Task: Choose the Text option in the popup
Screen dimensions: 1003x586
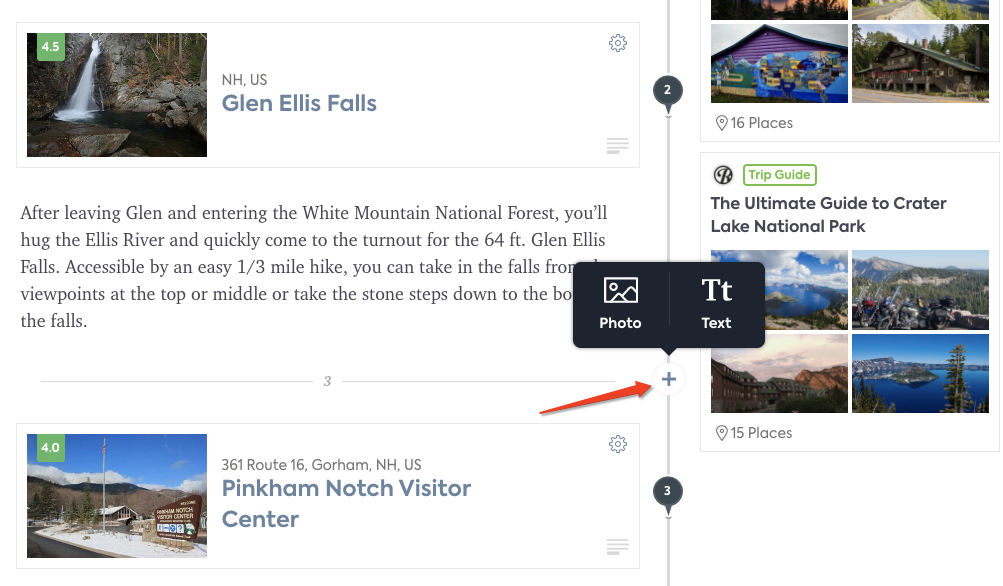Action: click(716, 304)
